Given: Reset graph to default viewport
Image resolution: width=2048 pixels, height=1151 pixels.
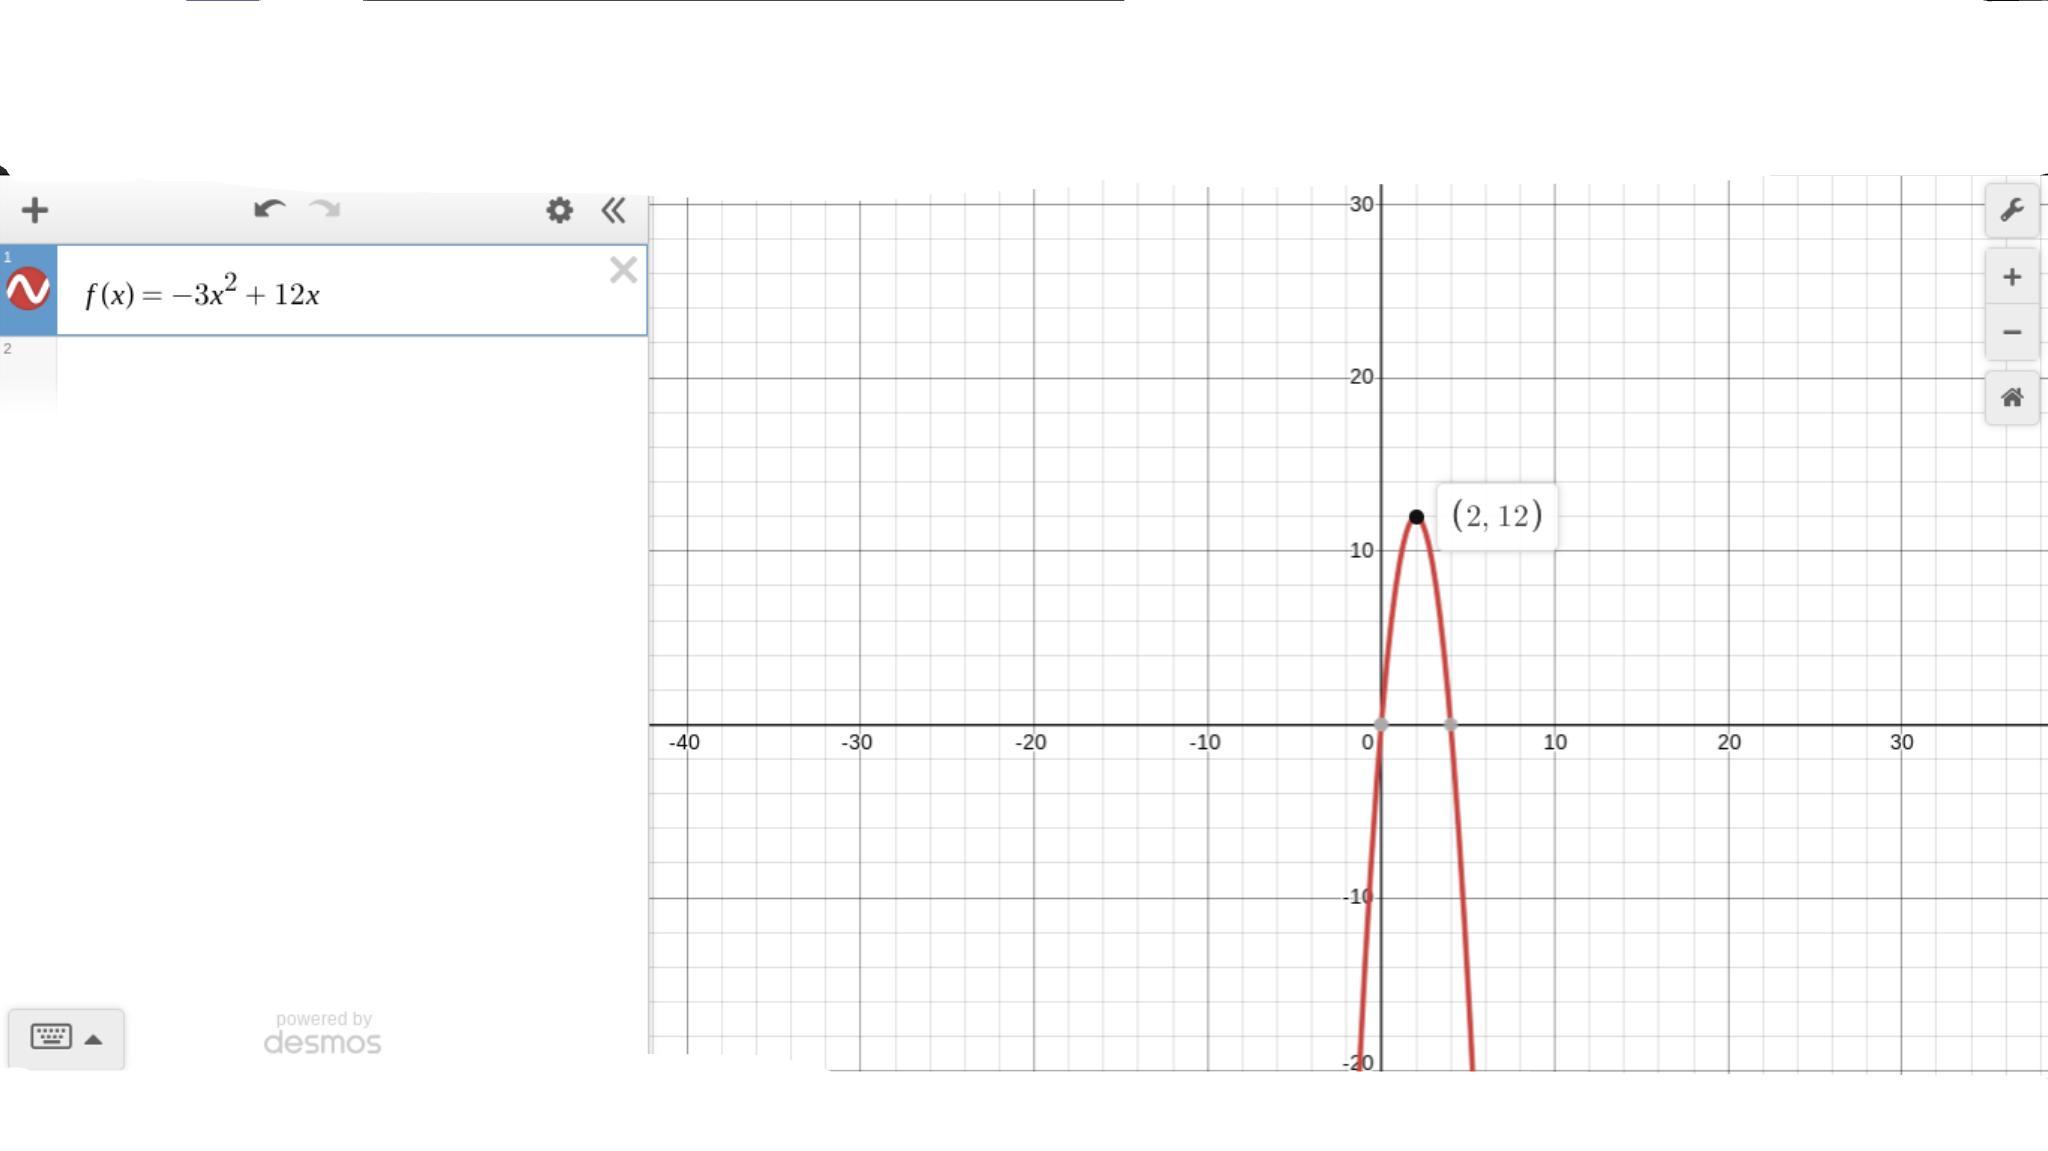Looking at the screenshot, I should pos(2011,398).
